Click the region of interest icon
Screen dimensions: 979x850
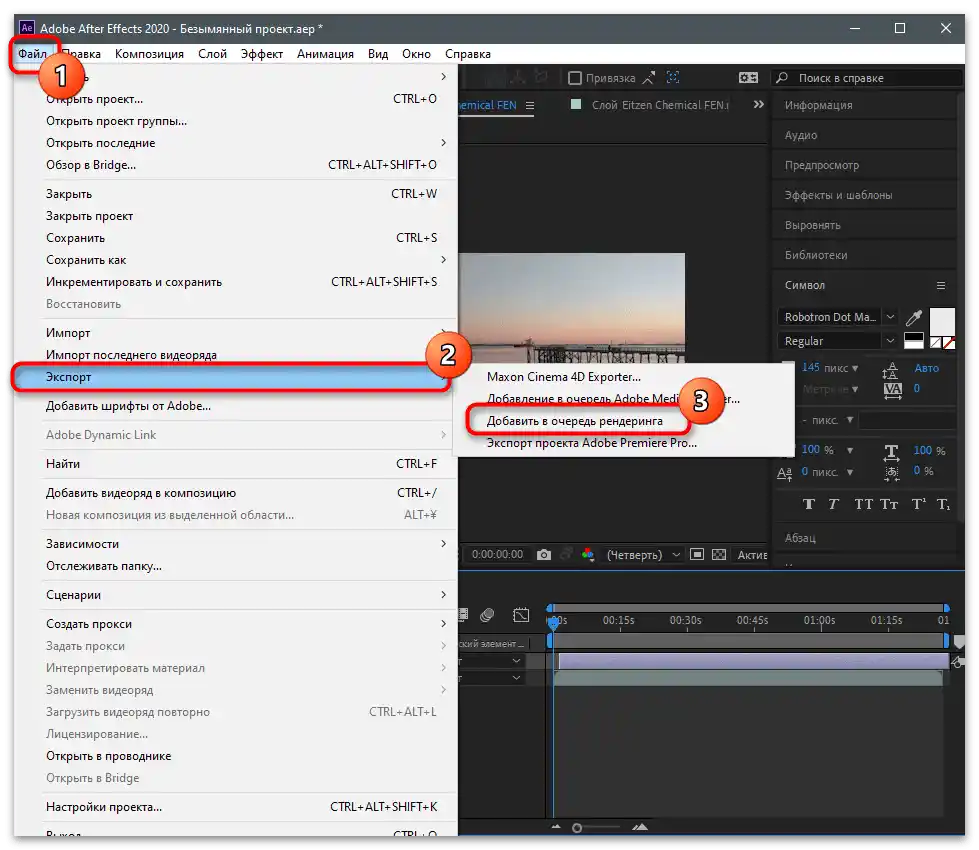697,555
